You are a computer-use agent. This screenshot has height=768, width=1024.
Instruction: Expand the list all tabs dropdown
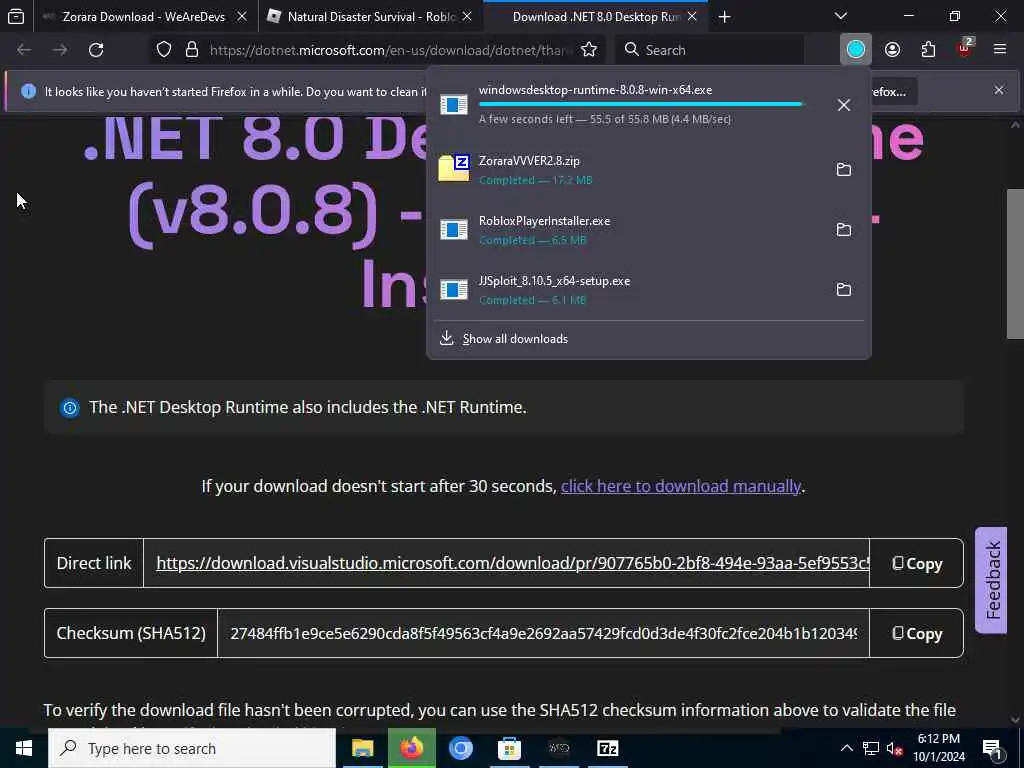pyautogui.click(x=840, y=16)
